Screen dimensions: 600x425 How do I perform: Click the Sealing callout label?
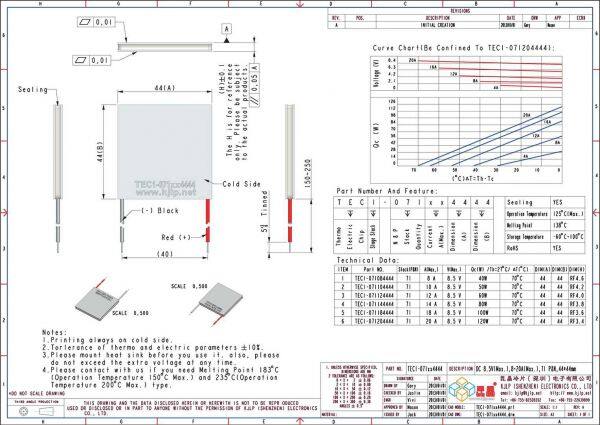tap(34, 90)
